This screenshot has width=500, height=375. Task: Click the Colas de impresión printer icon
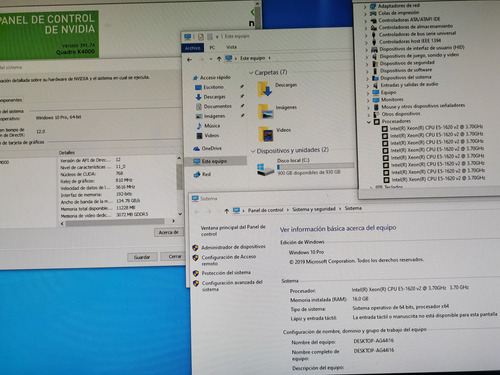[373, 13]
